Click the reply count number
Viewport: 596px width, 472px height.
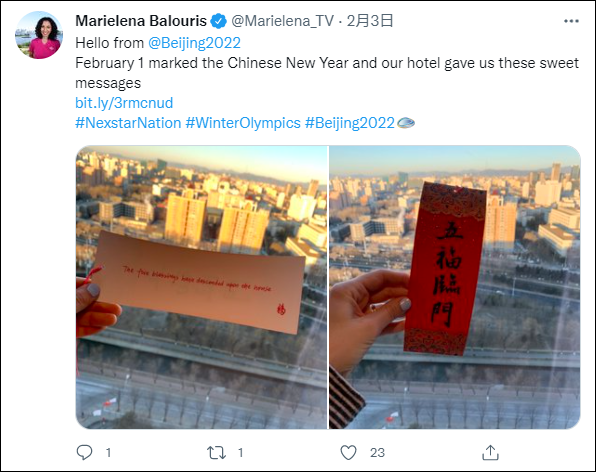pos(108,453)
